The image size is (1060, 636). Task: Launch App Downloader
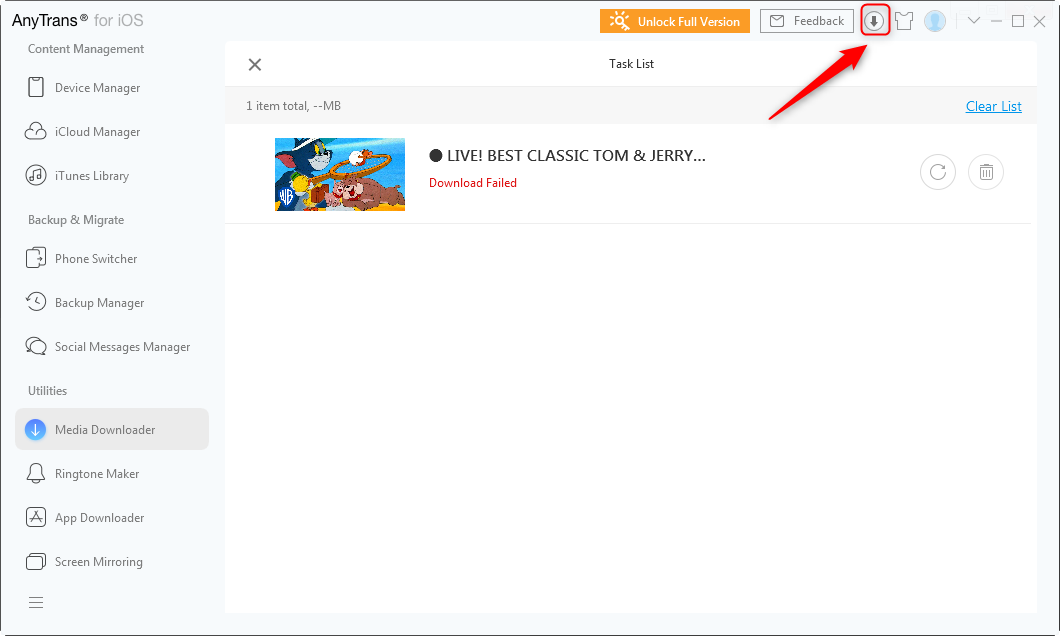[x=99, y=518]
